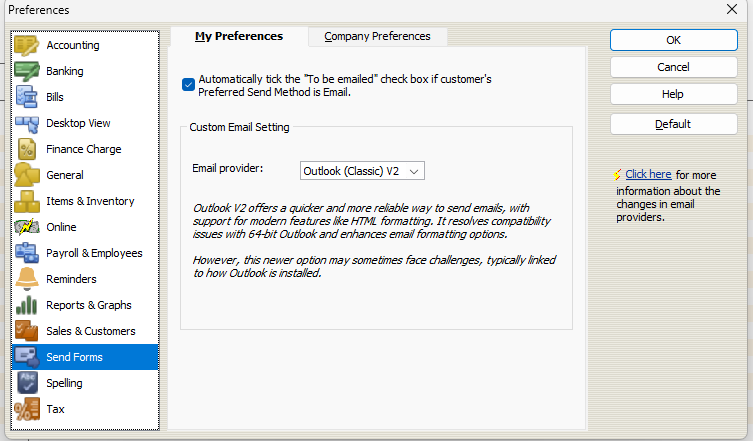Viewport: 753px width, 441px height.
Task: Untick the "To be emailed" auto-tick checkbox
Action: [x=189, y=85]
